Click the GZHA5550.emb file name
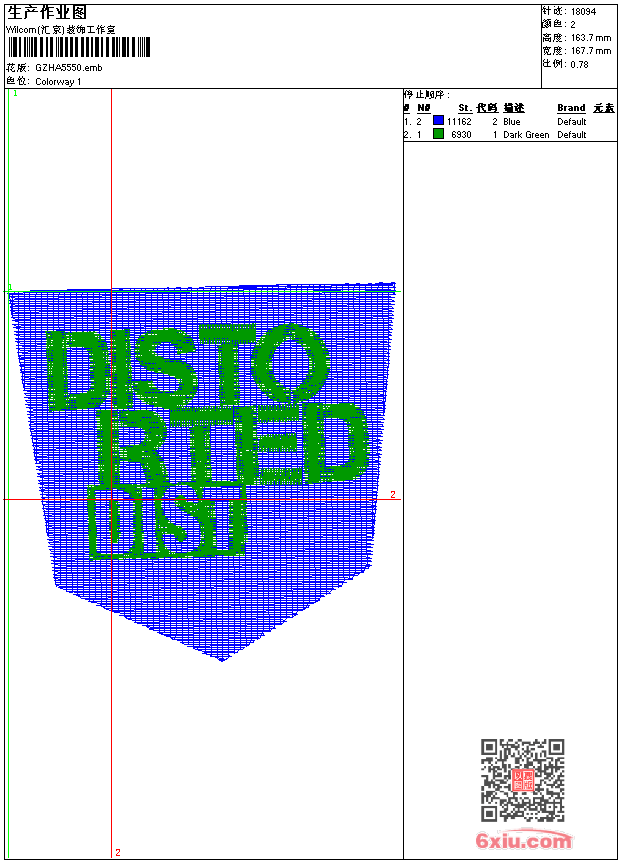 click(x=68, y=68)
